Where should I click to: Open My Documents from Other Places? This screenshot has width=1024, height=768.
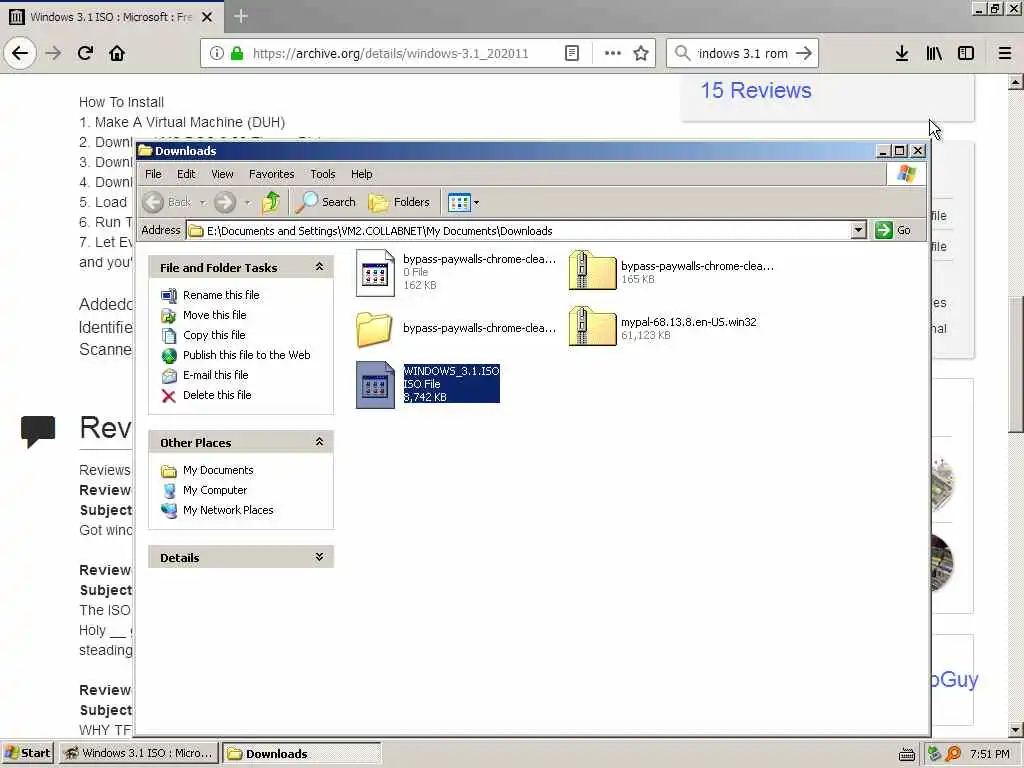point(218,470)
